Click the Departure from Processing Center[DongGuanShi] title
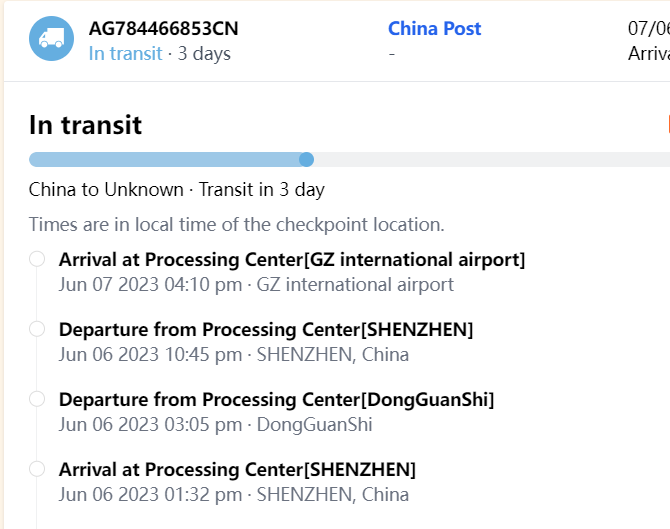 pos(276,400)
